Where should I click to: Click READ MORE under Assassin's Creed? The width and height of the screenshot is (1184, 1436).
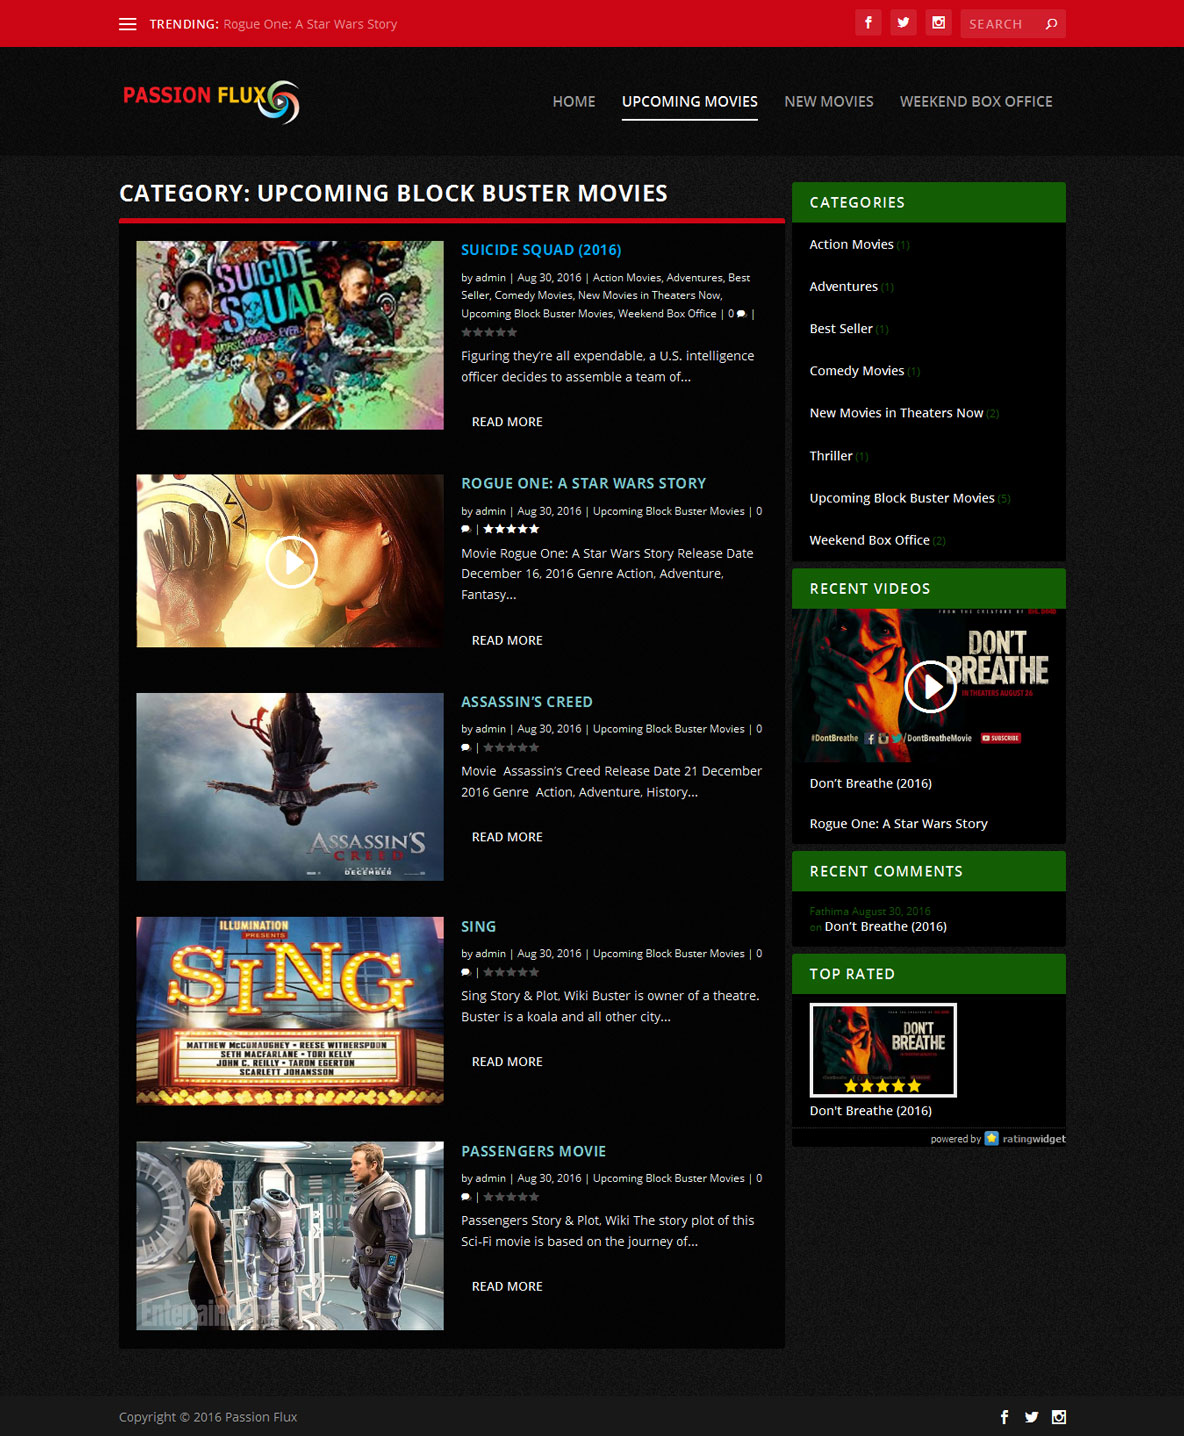(x=507, y=837)
